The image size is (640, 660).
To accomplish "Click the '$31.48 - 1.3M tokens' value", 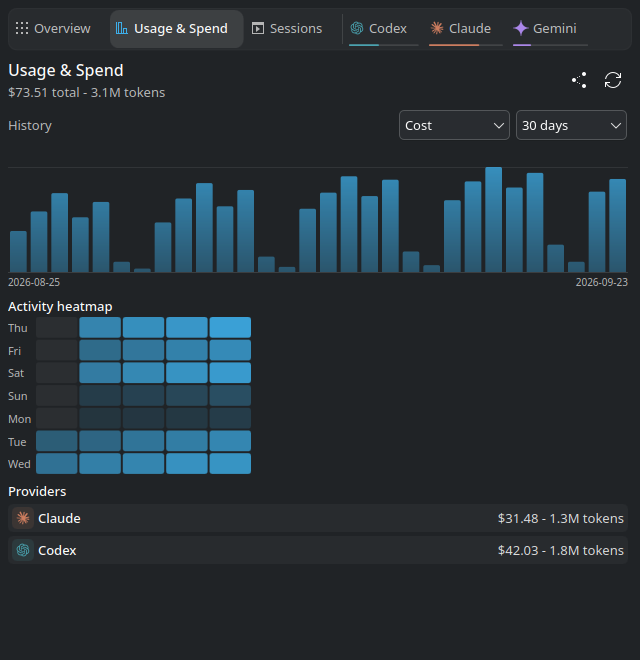I will [x=560, y=518].
